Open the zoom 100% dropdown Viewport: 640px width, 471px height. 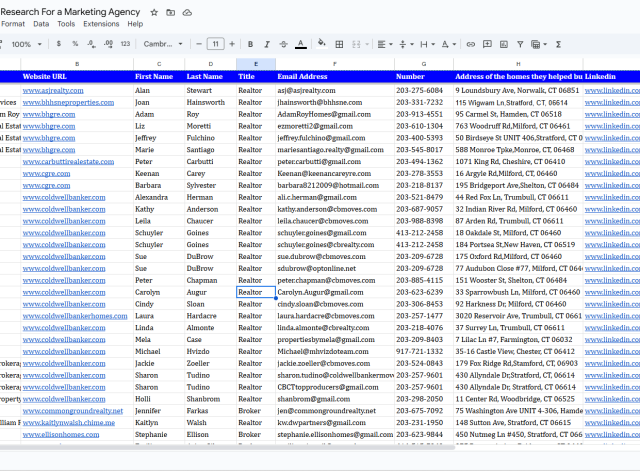[x=27, y=44]
